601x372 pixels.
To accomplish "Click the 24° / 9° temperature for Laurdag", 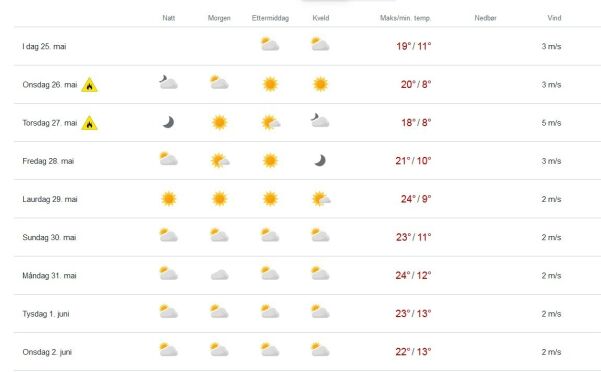I will pos(416,199).
